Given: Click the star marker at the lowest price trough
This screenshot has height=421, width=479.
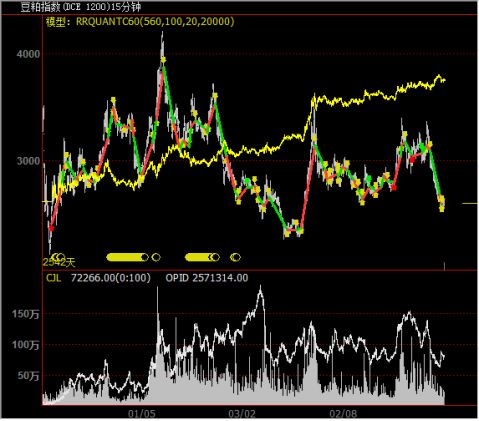Looking at the screenshot, I should coord(287,234).
